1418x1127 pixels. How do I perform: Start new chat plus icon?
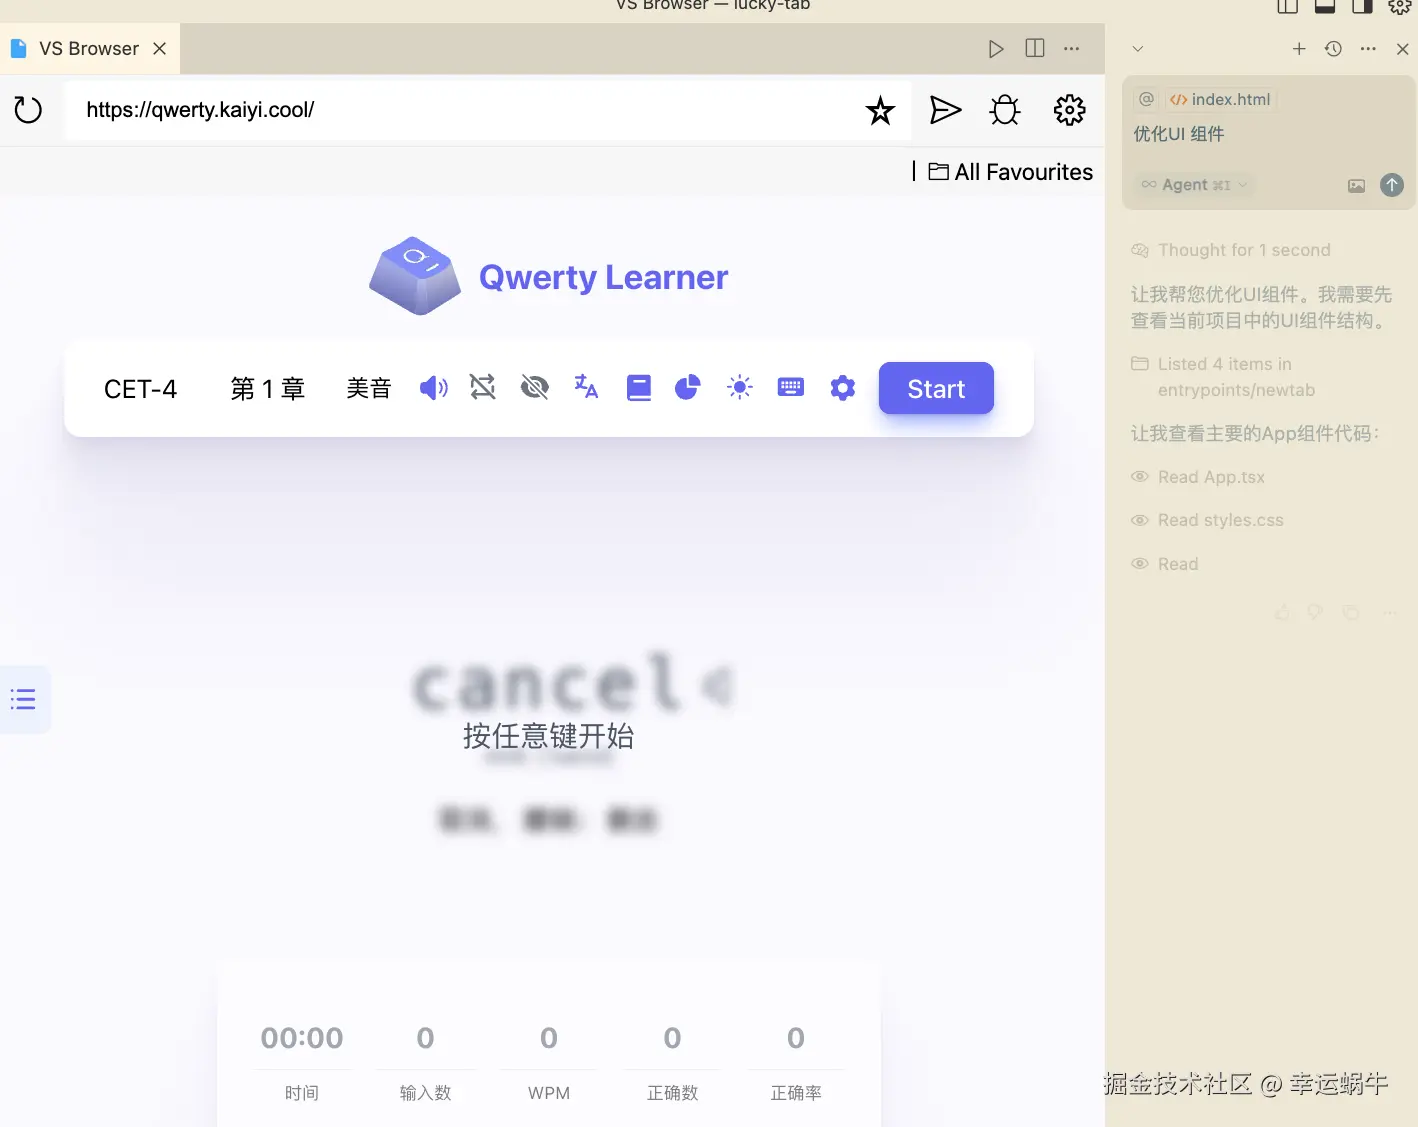pyautogui.click(x=1299, y=49)
